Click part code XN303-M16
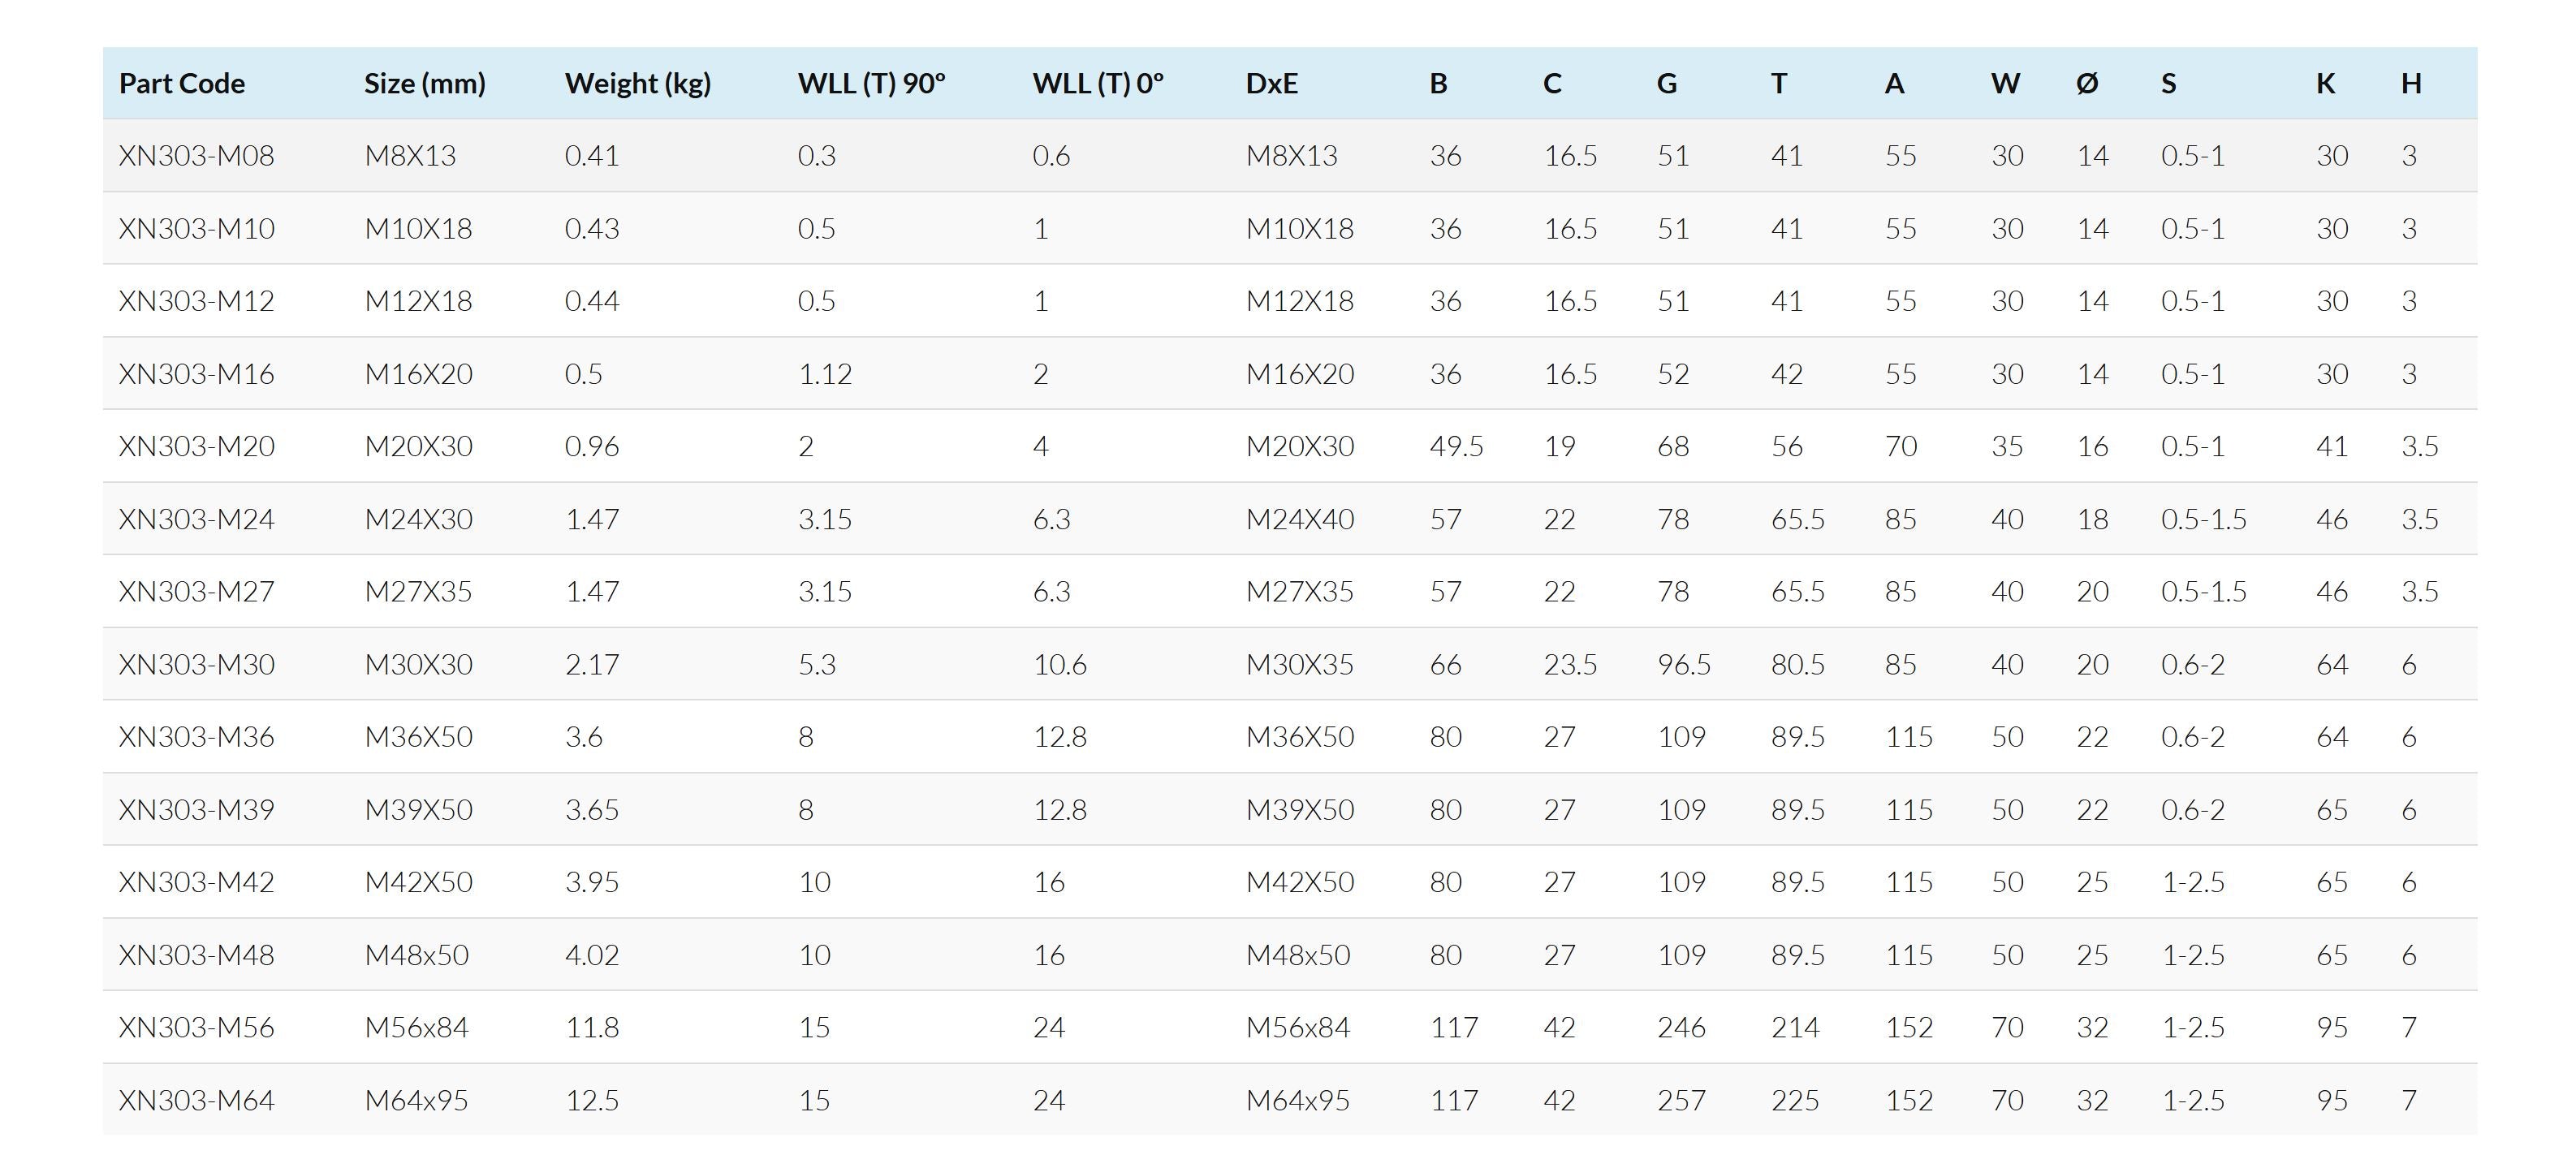2576x1168 pixels. pyautogui.click(x=196, y=374)
